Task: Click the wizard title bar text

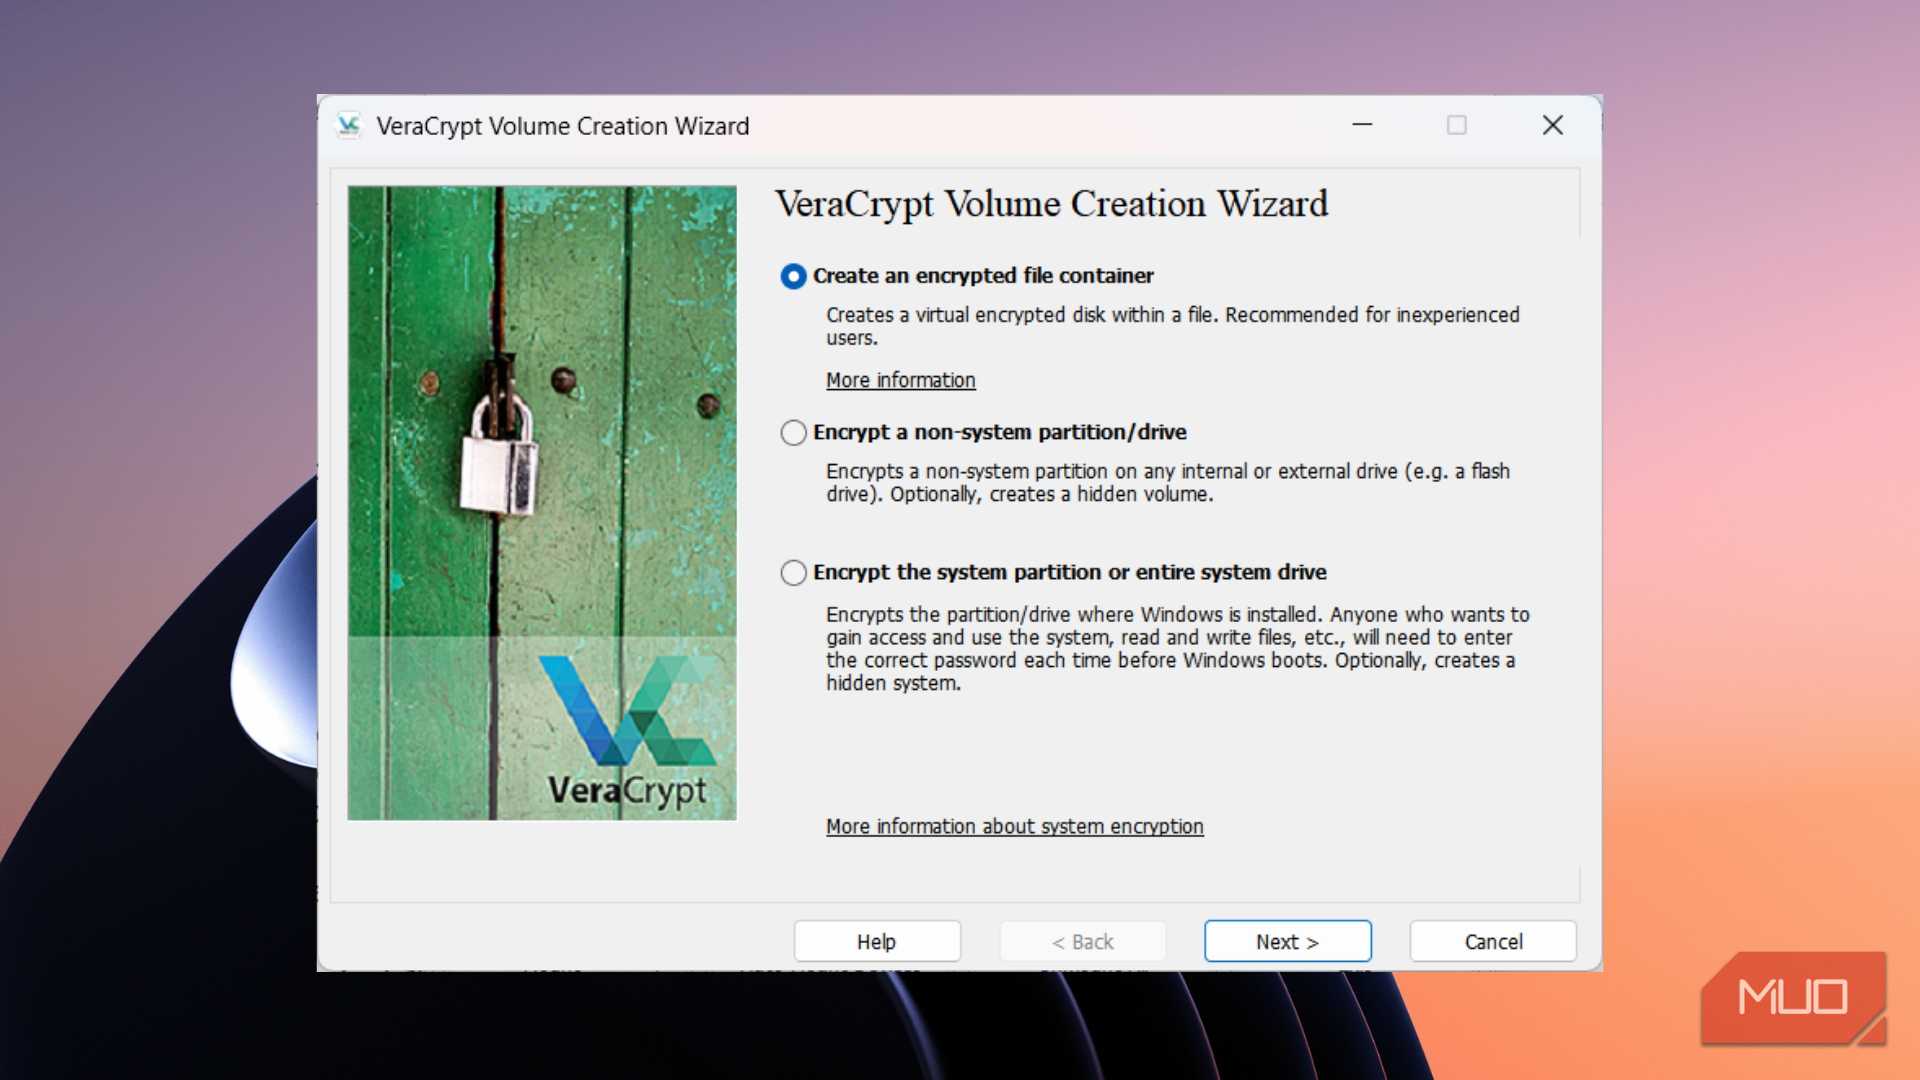Action: pos(562,125)
